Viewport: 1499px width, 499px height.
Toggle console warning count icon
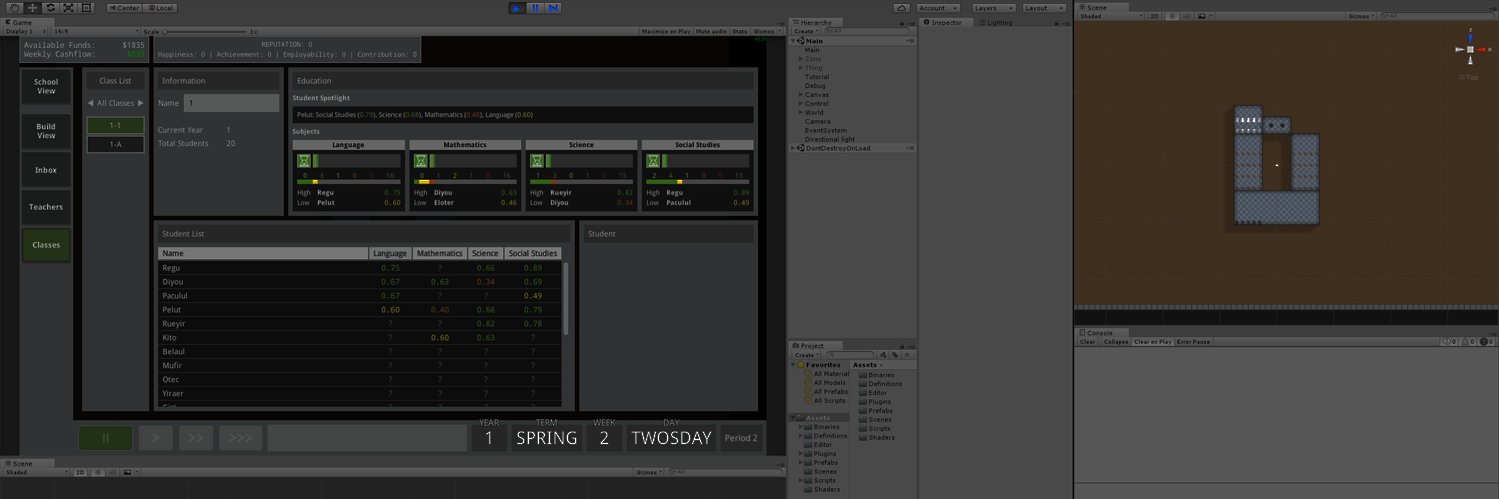pyautogui.click(x=1467, y=341)
